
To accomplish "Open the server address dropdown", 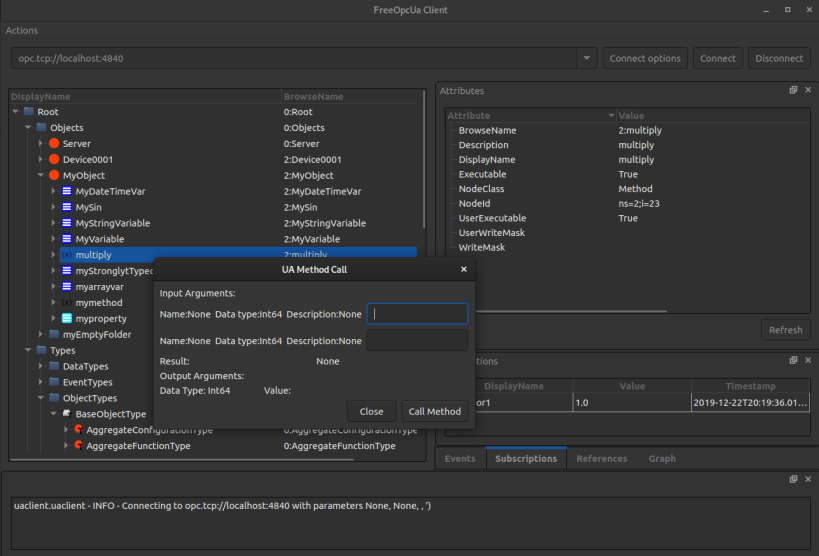I will coord(587,58).
